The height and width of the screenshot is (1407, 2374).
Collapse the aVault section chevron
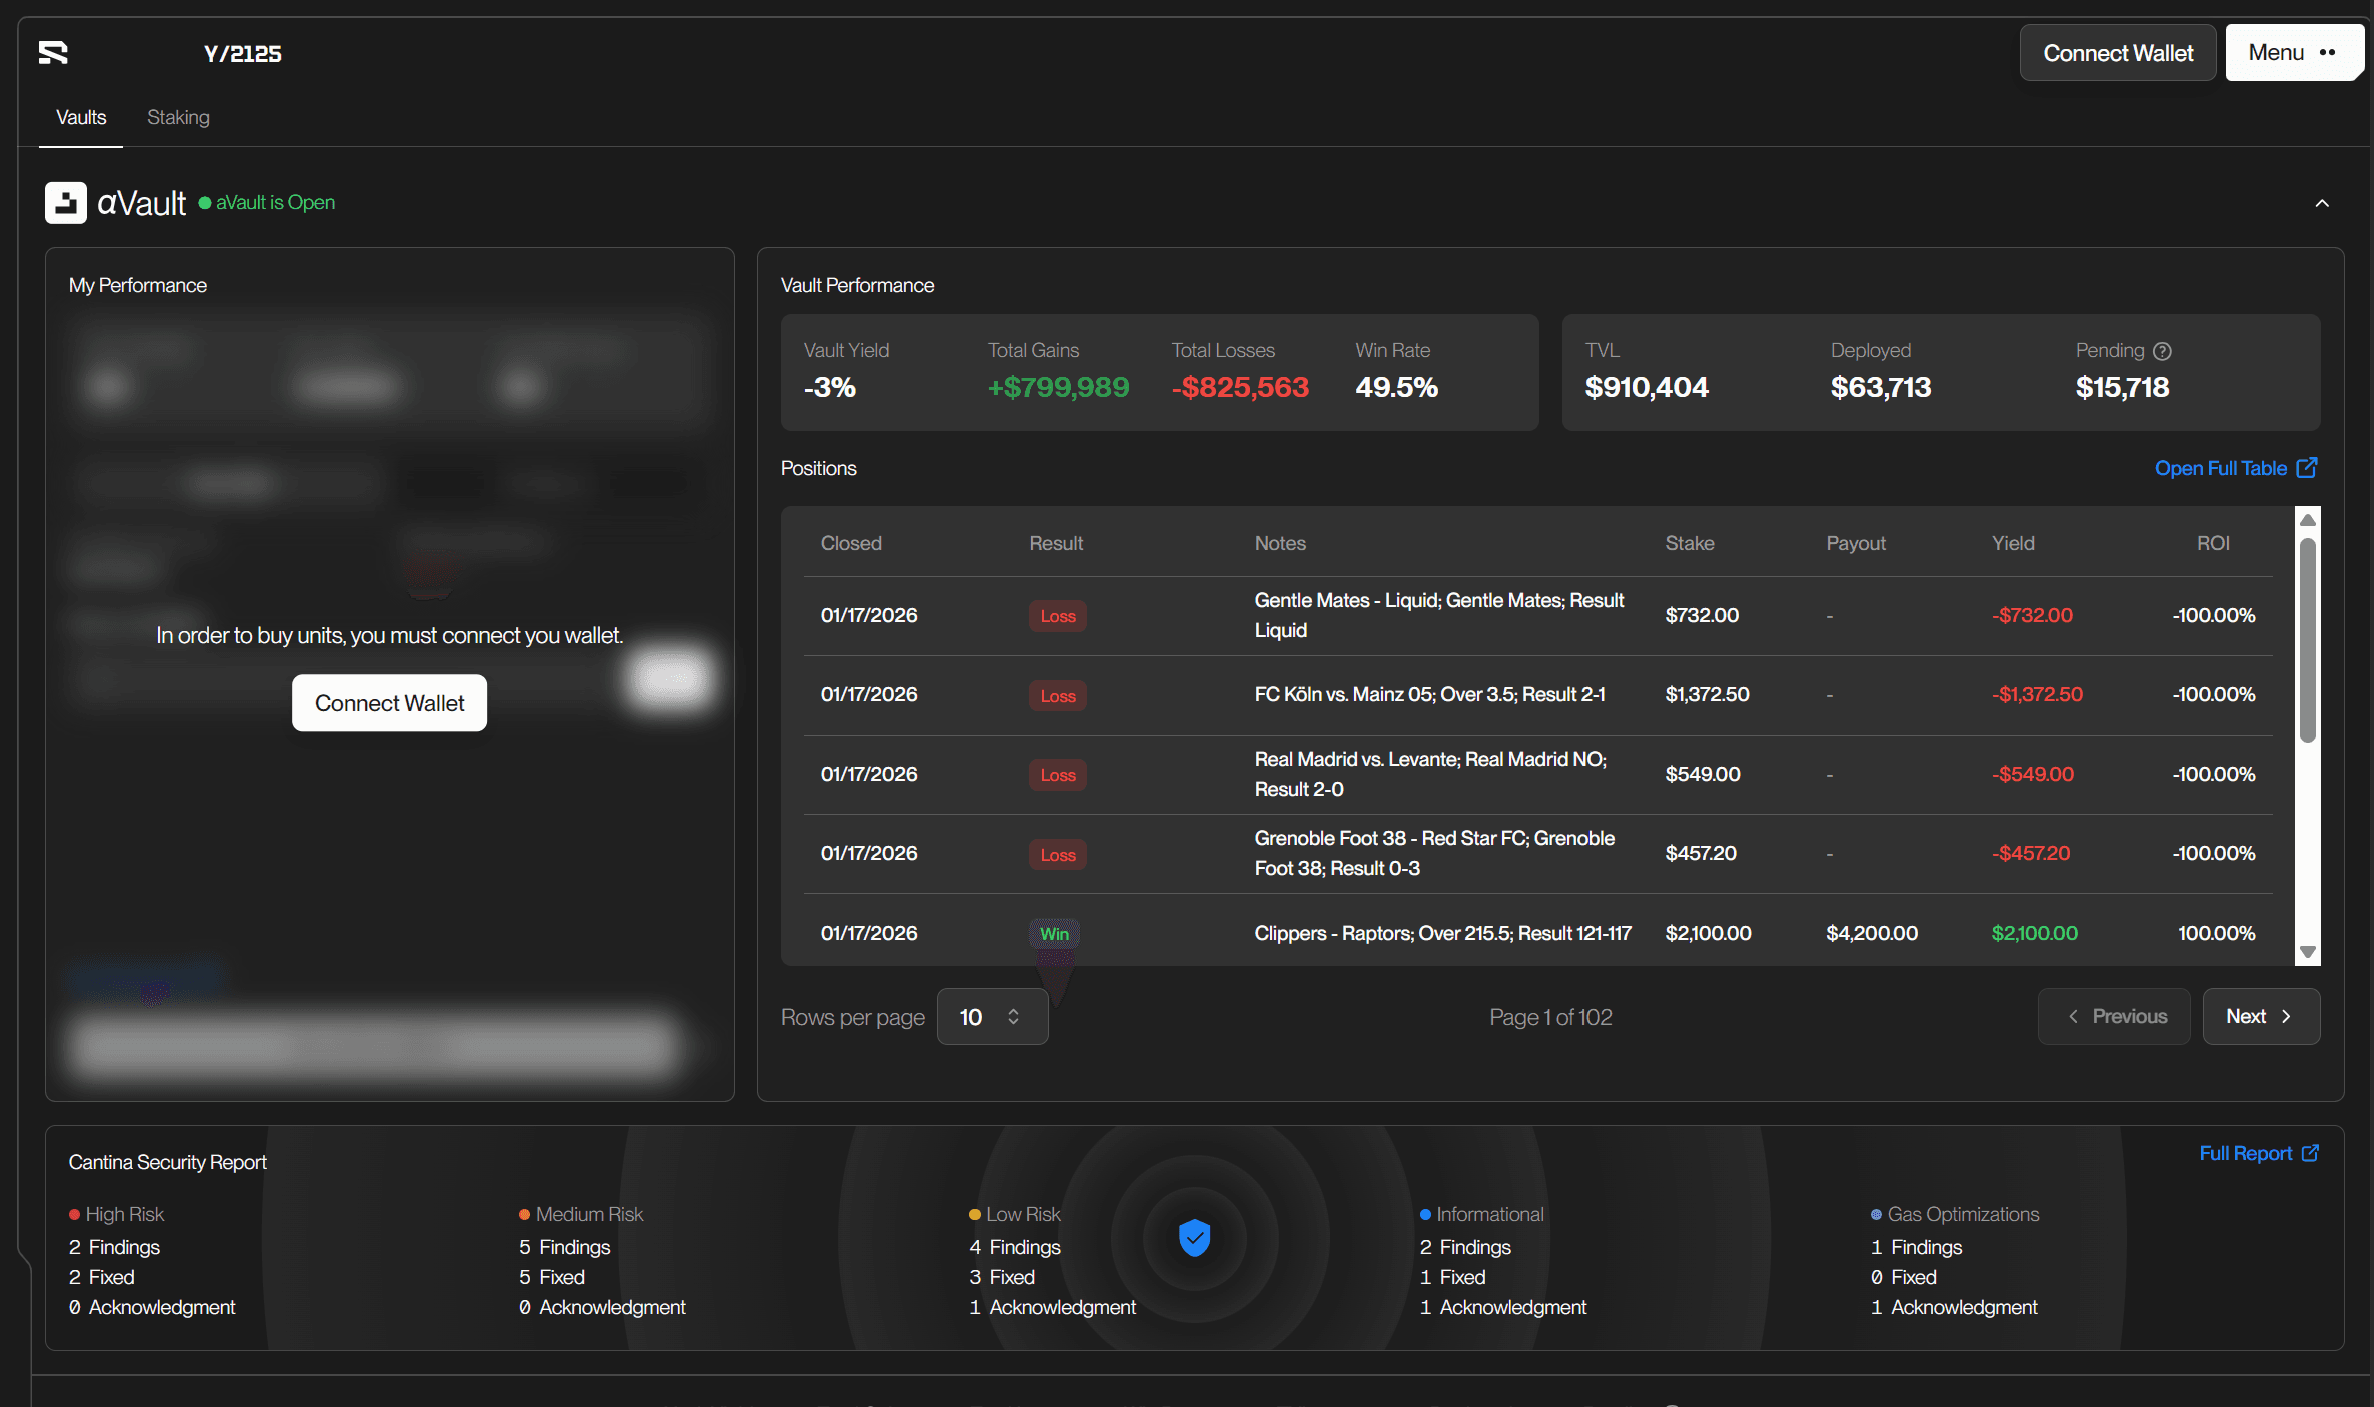click(2322, 204)
